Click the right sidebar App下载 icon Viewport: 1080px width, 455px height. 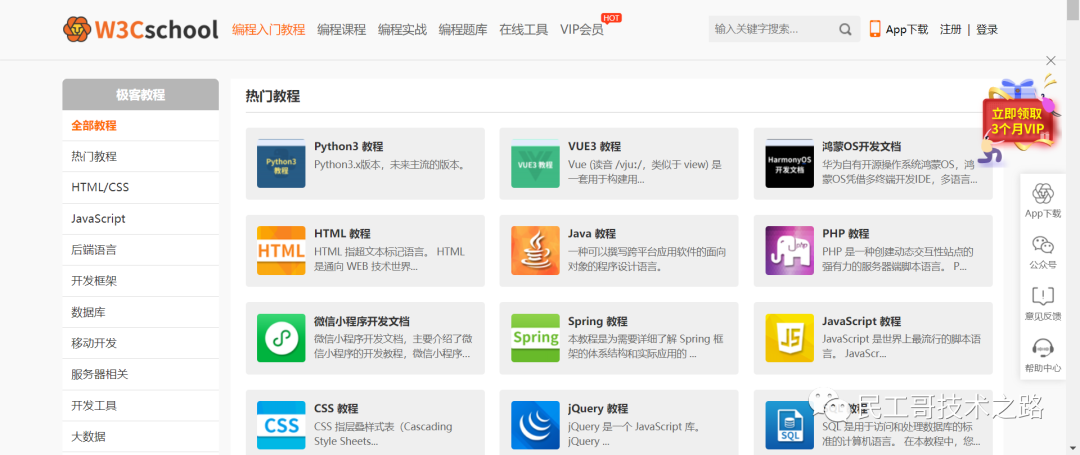point(1043,194)
